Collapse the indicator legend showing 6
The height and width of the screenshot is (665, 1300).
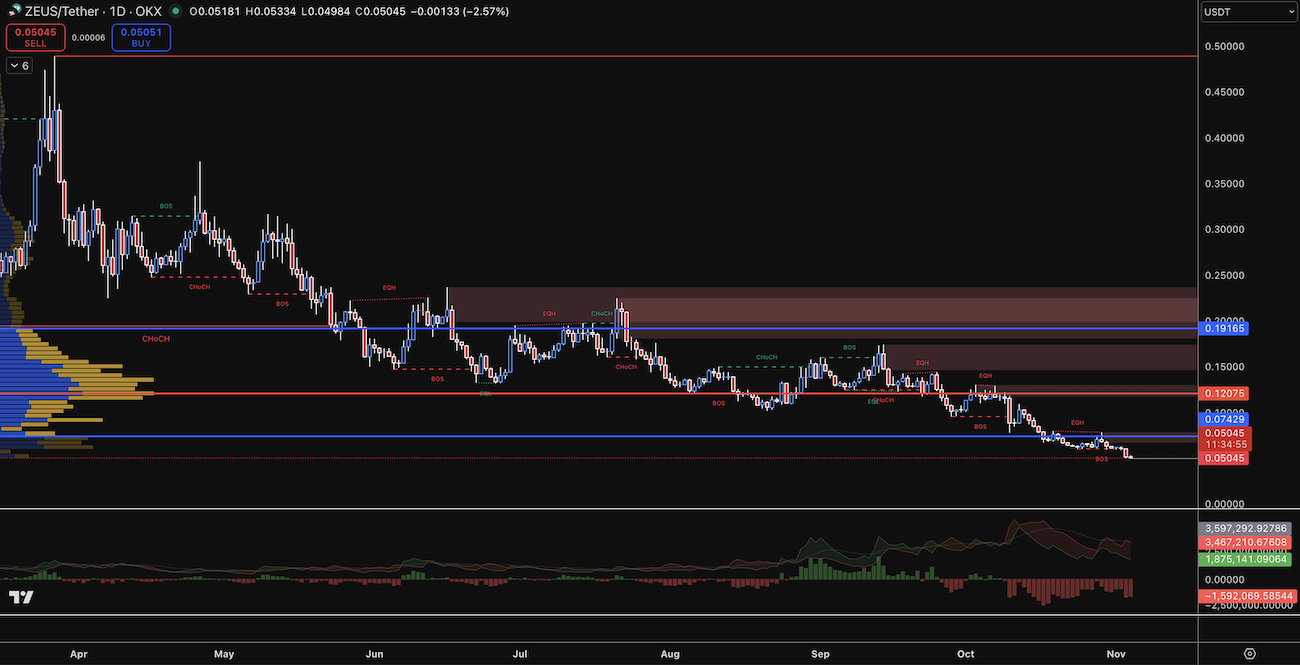(x=19, y=65)
